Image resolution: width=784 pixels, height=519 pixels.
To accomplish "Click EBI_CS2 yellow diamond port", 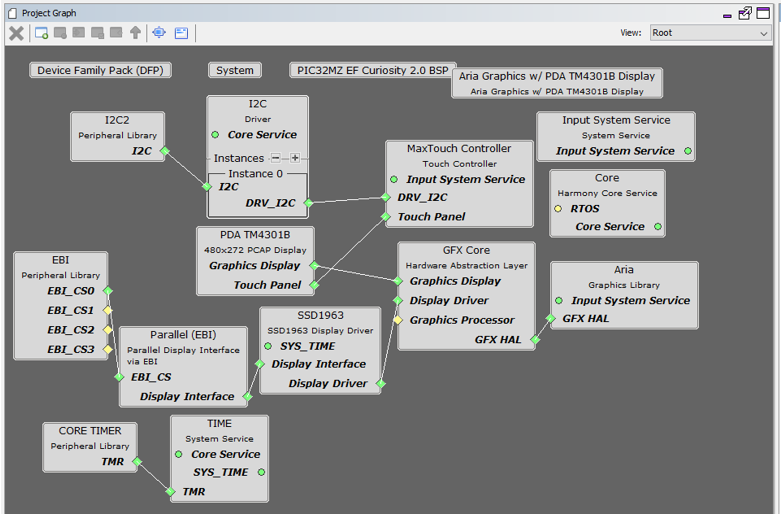I will pos(108,330).
